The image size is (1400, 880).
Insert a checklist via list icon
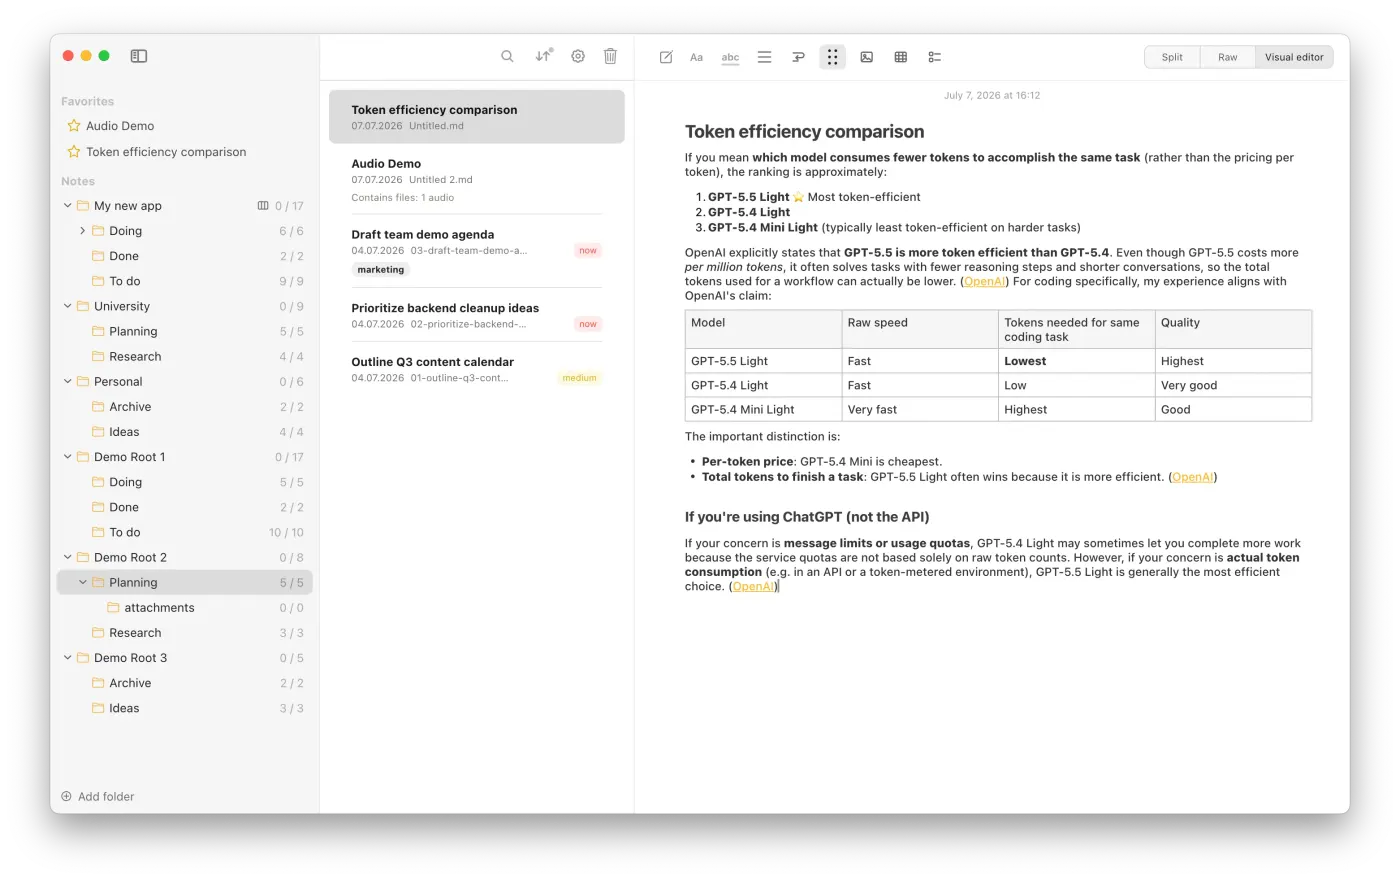pos(934,57)
